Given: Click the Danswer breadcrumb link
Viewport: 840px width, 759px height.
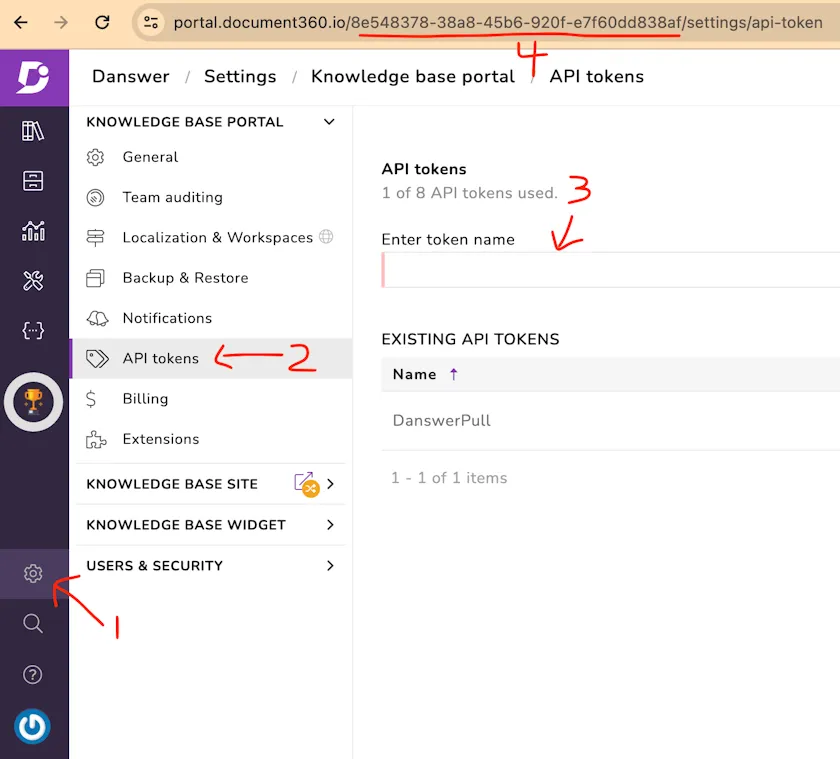Looking at the screenshot, I should (131, 77).
